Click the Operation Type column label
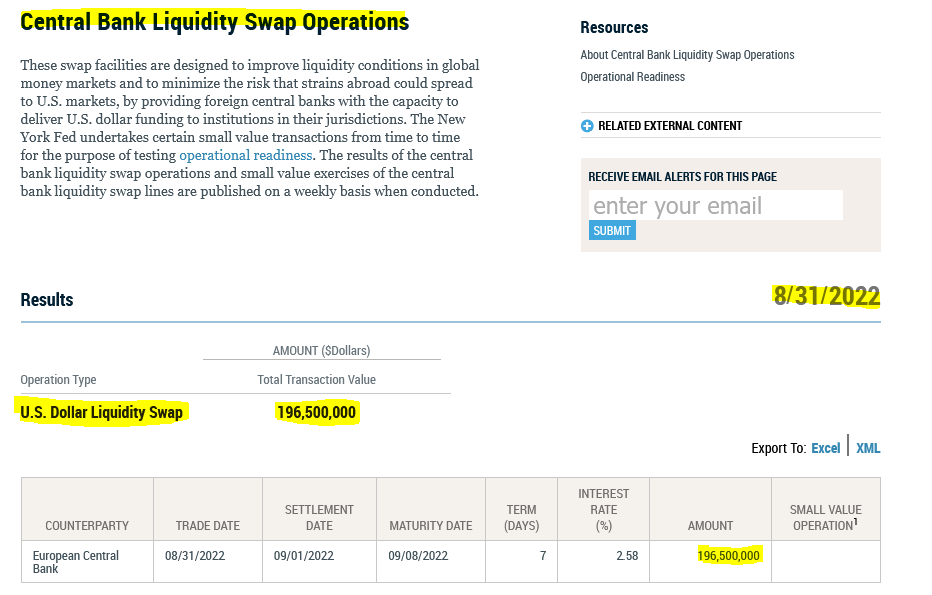Screen dimensions: 932x595 [x=58, y=380]
